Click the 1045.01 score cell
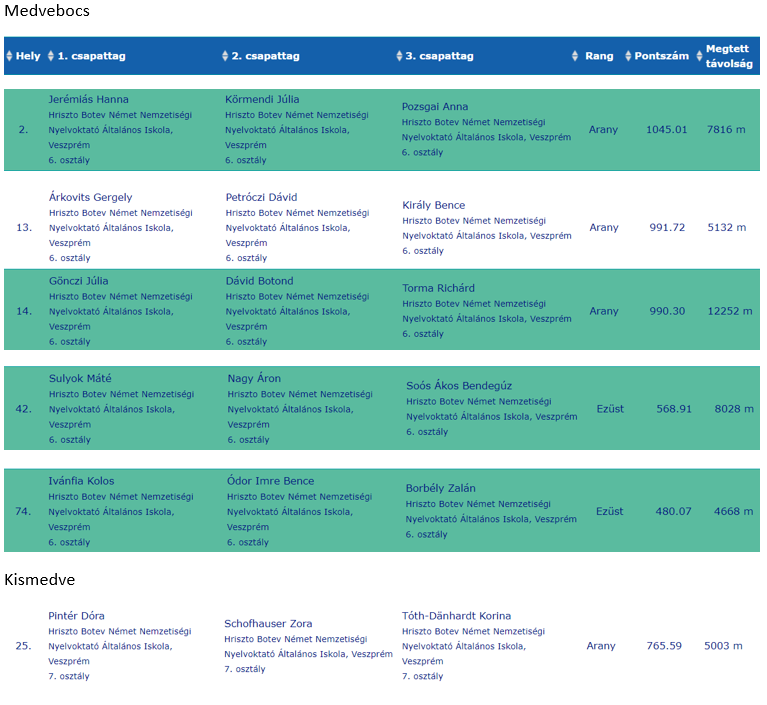Viewport: 767px width, 705px height. pyautogui.click(x=667, y=130)
